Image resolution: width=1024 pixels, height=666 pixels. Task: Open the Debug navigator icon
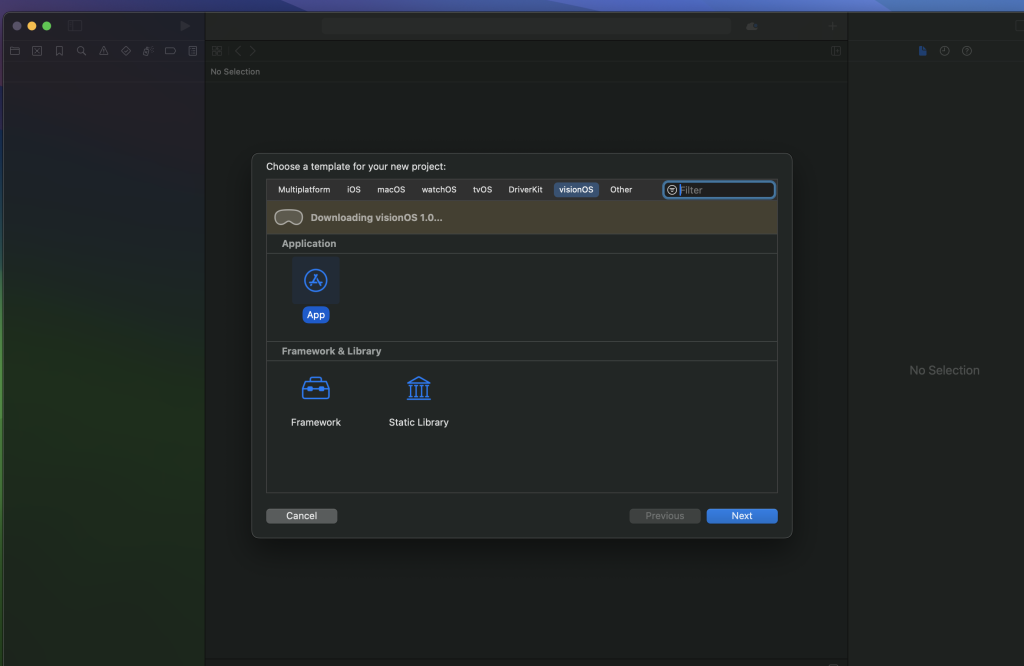tap(148, 50)
